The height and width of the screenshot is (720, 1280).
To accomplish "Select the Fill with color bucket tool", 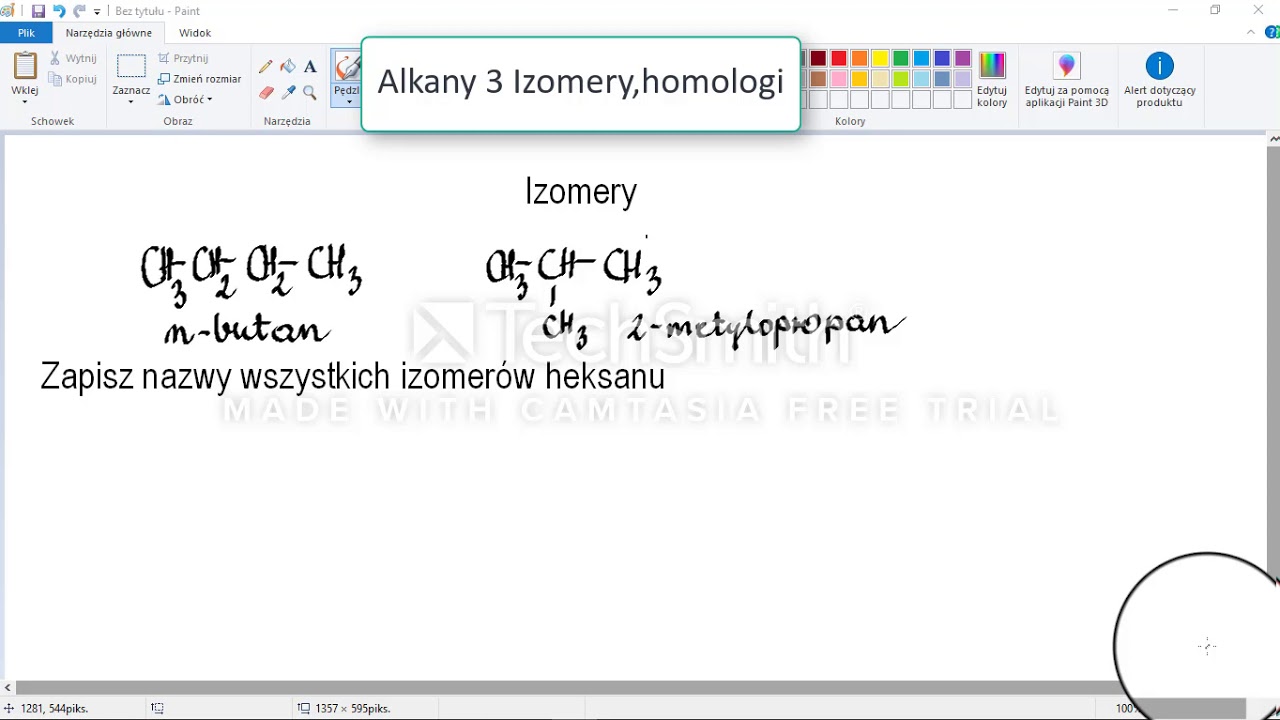I will click(288, 67).
